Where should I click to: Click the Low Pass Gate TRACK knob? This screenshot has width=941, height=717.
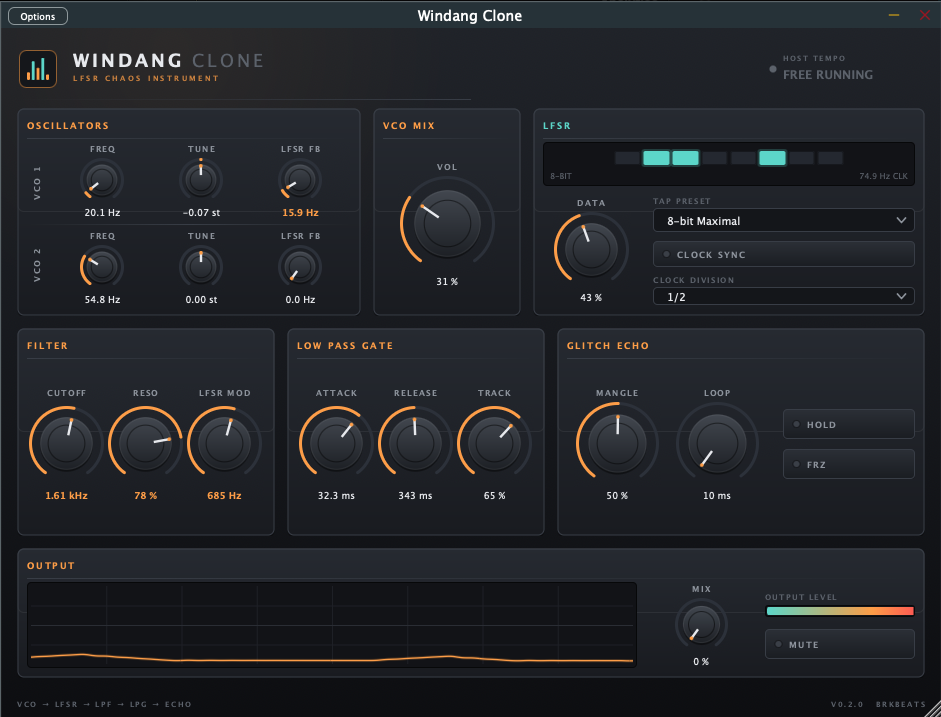495,443
